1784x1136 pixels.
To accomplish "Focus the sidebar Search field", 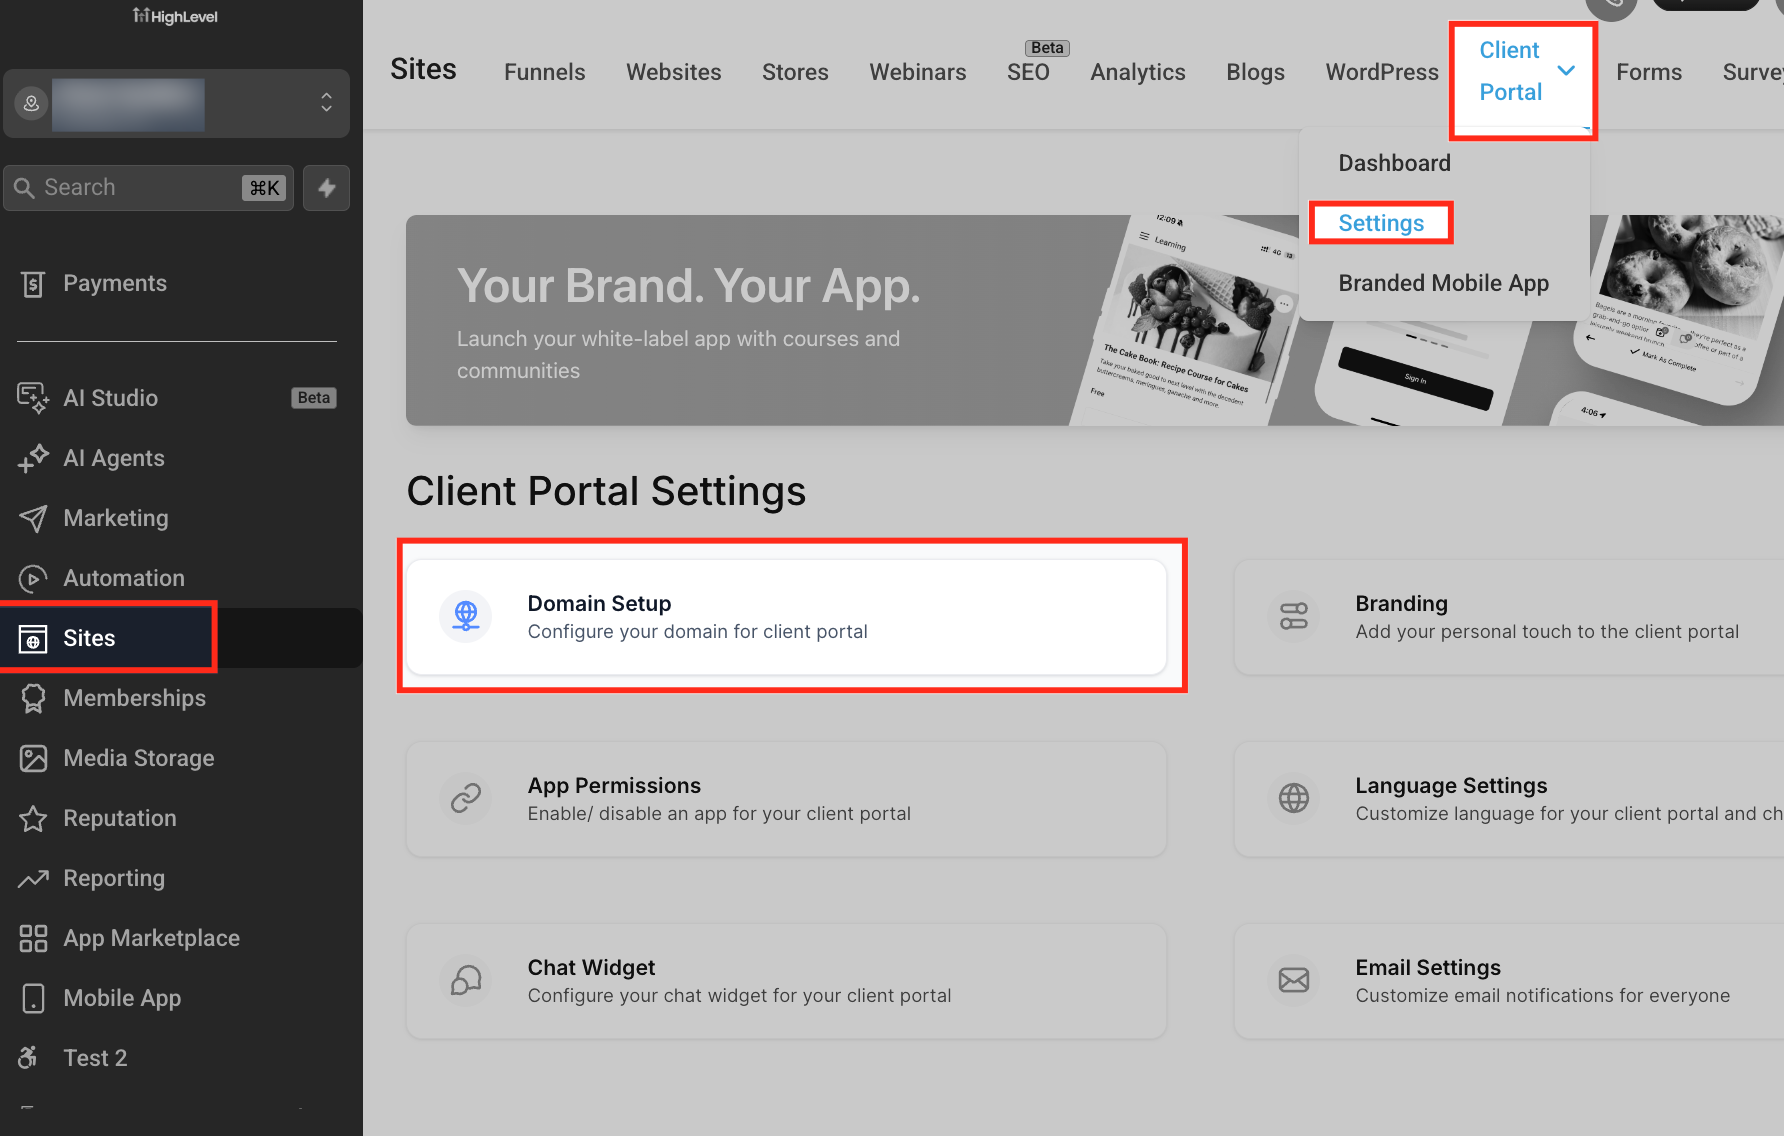I will pyautogui.click(x=148, y=188).
